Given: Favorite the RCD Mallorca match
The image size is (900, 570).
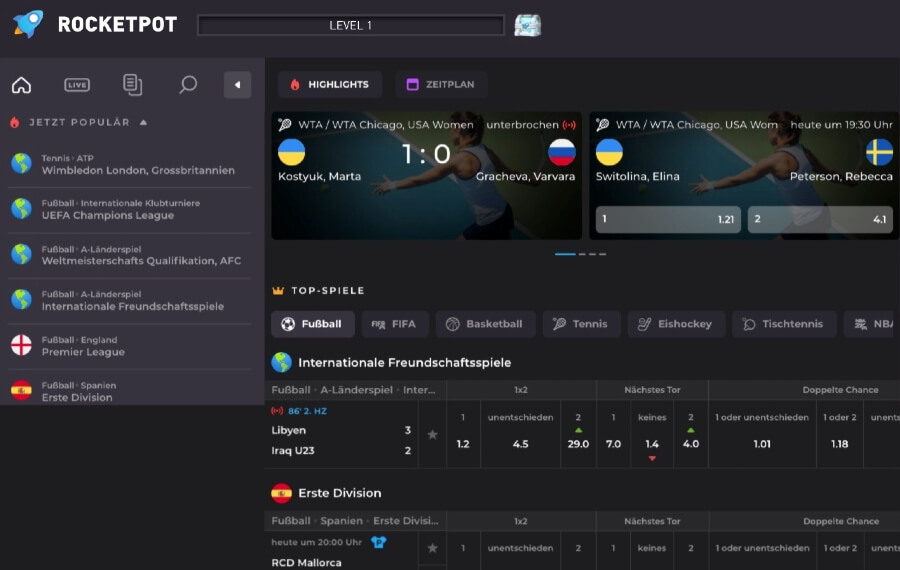Looking at the screenshot, I should [433, 548].
